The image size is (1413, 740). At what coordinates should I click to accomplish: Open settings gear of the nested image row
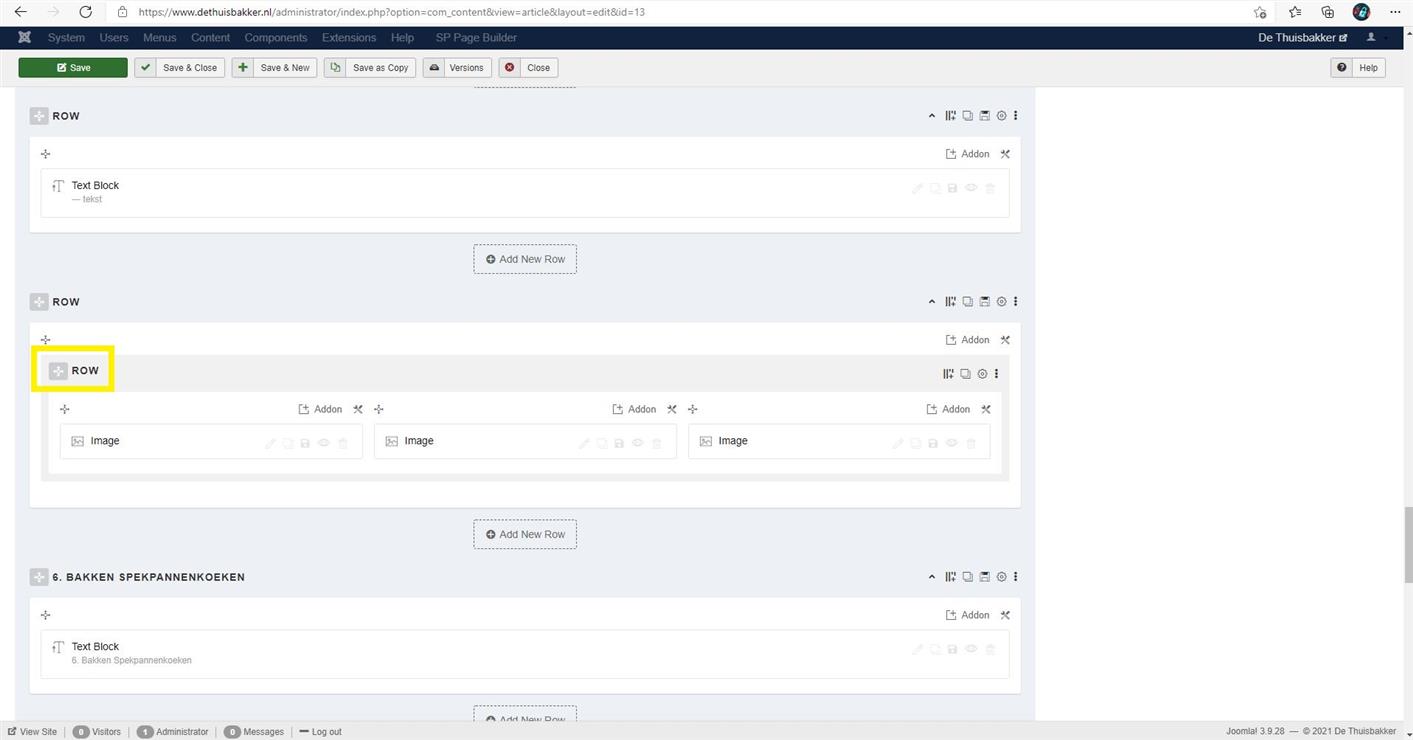[982, 374]
